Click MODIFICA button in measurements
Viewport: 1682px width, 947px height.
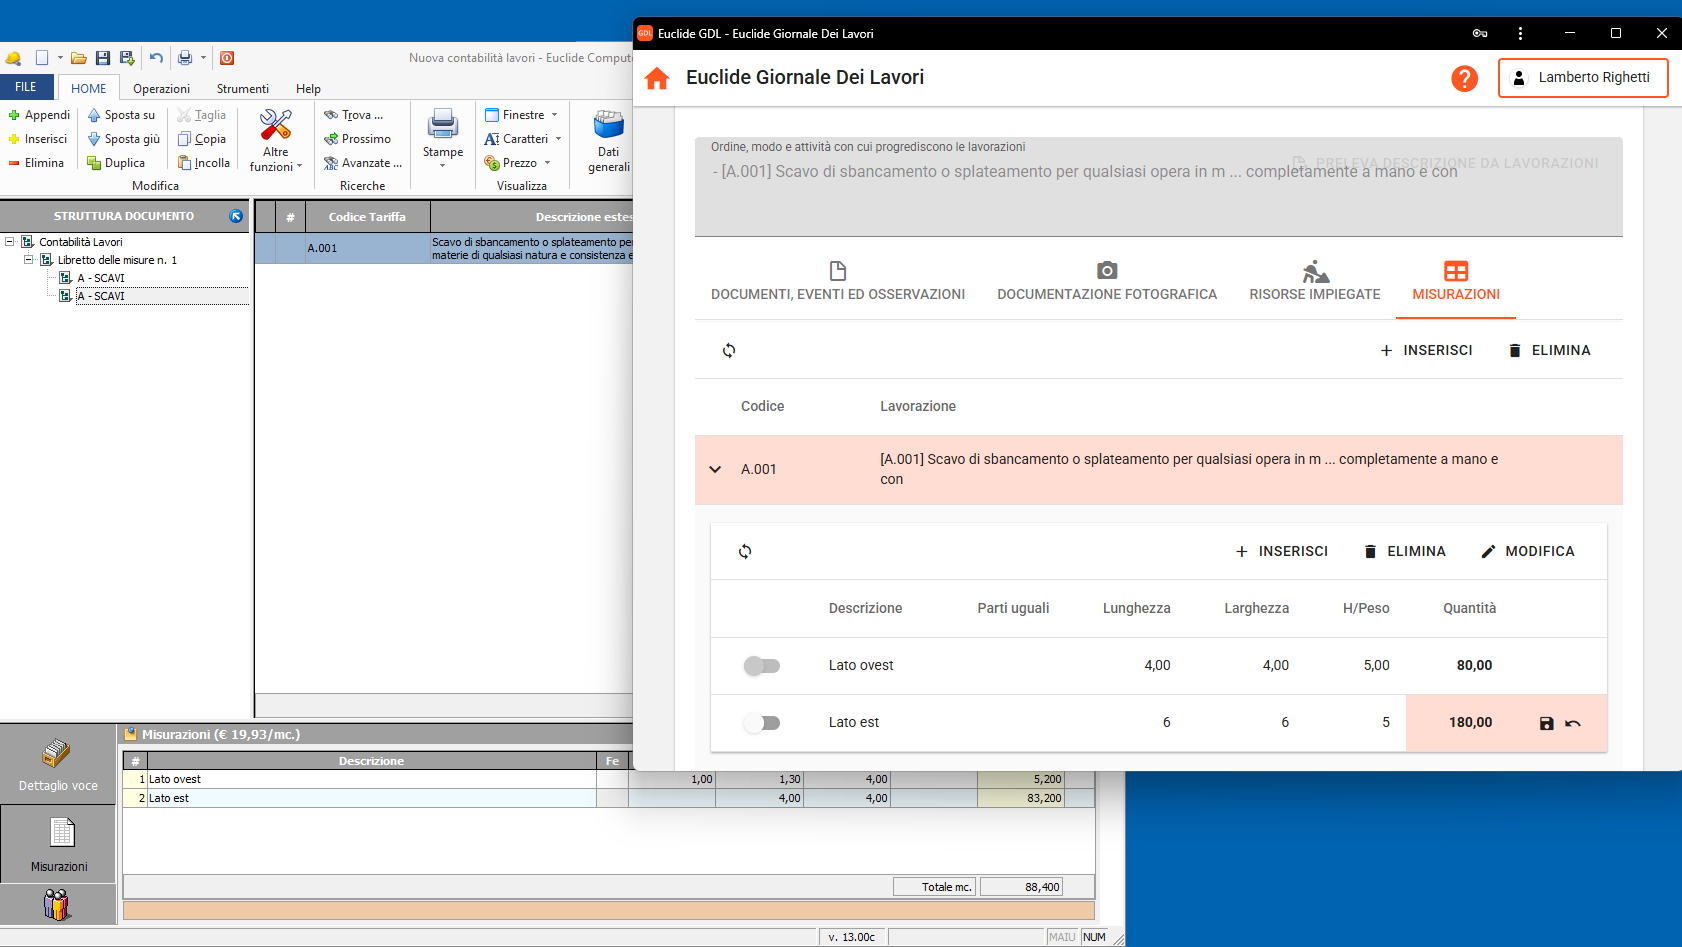(1527, 552)
